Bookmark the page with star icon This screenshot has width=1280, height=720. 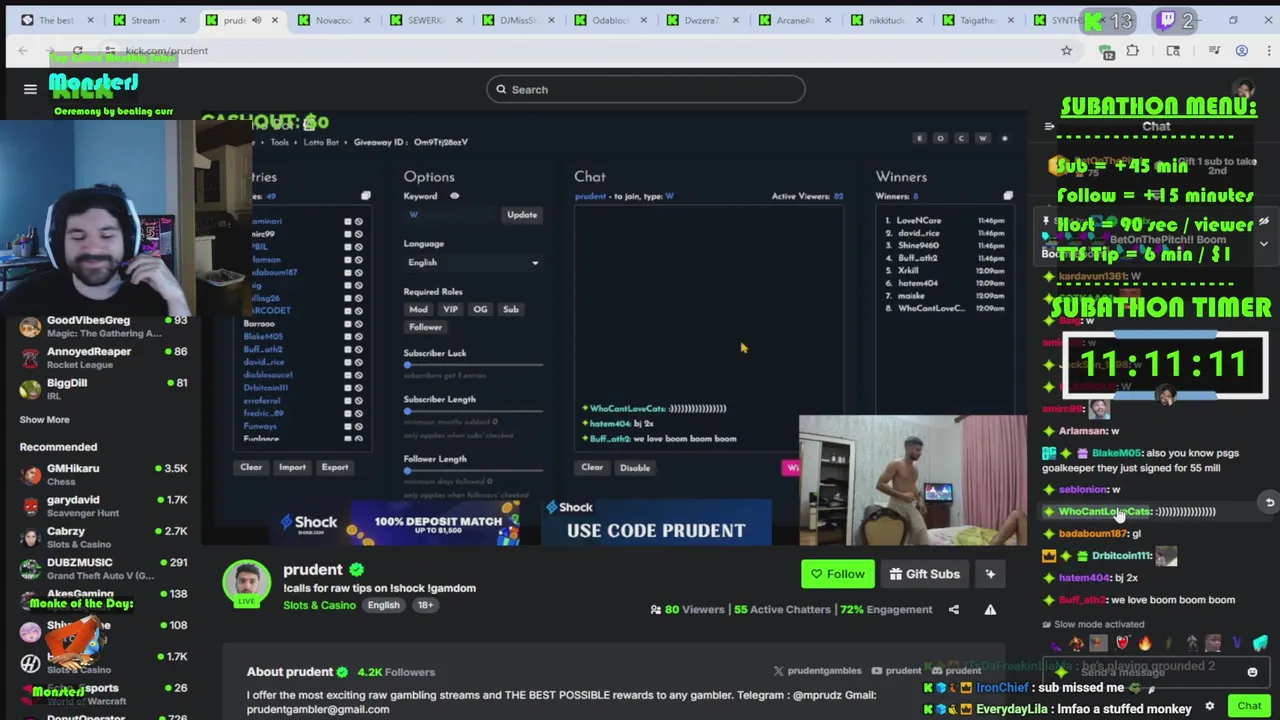pyautogui.click(x=1066, y=50)
